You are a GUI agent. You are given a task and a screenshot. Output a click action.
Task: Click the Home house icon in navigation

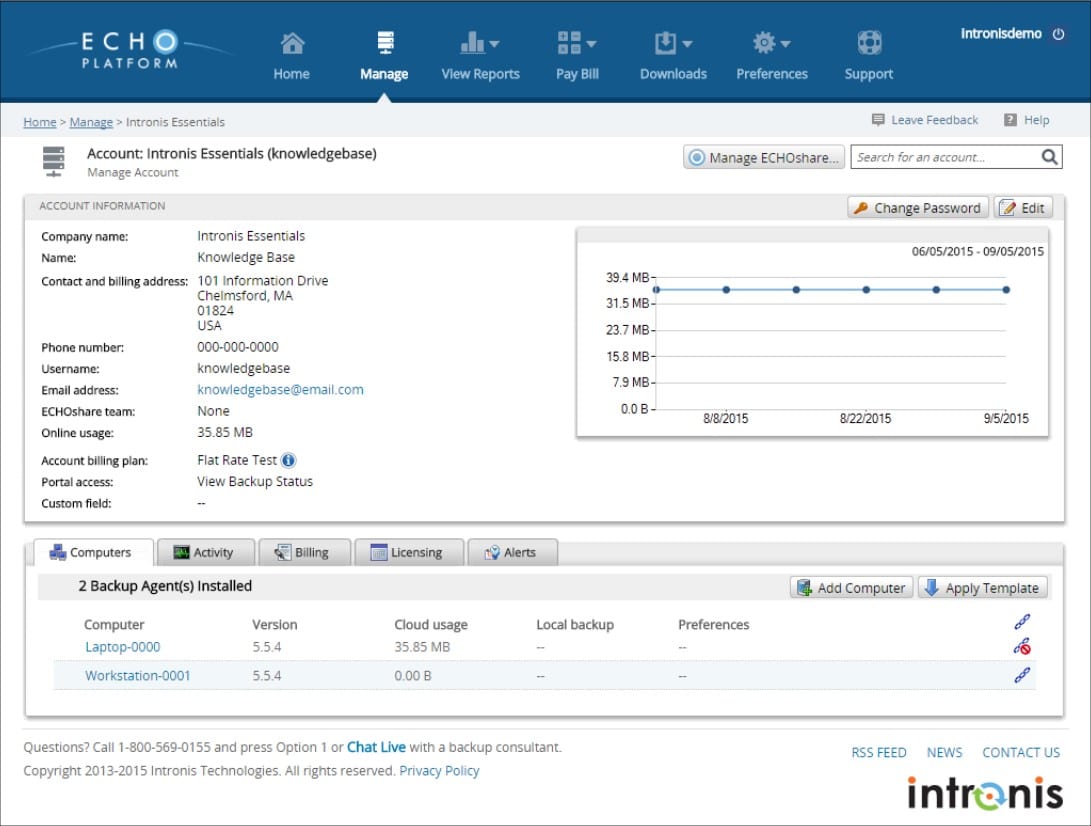292,44
